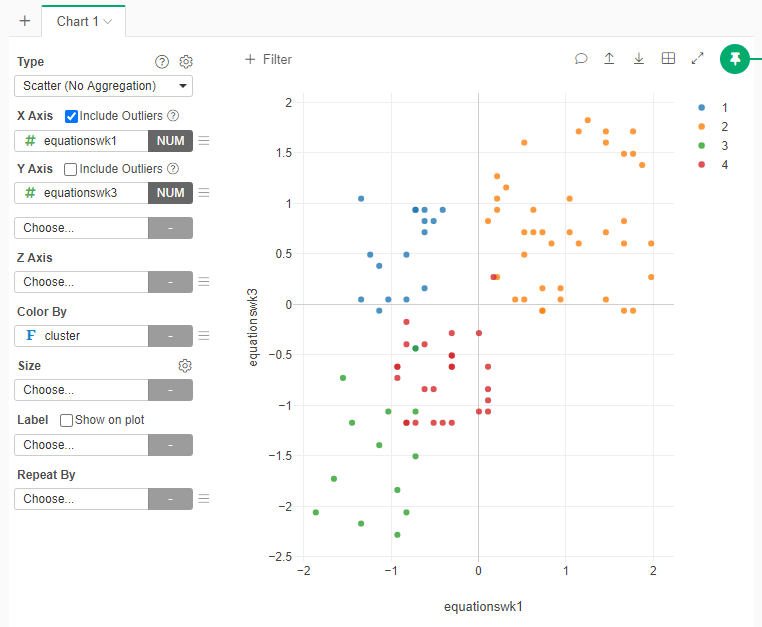
Task: Enable Y Axis Include Outliers checkbox
Action: [71, 169]
